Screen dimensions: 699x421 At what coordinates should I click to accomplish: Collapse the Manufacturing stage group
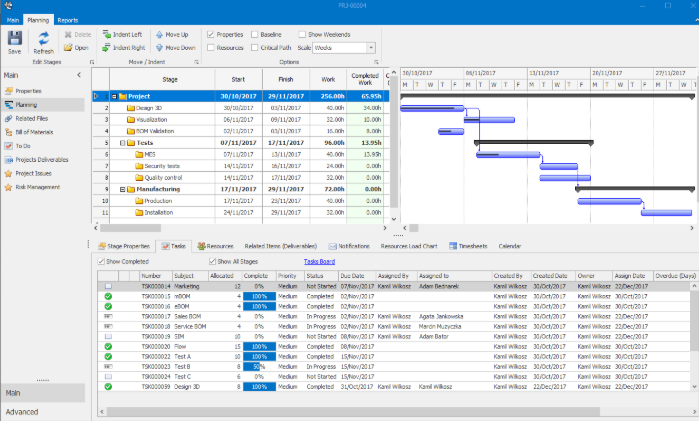tap(122, 189)
